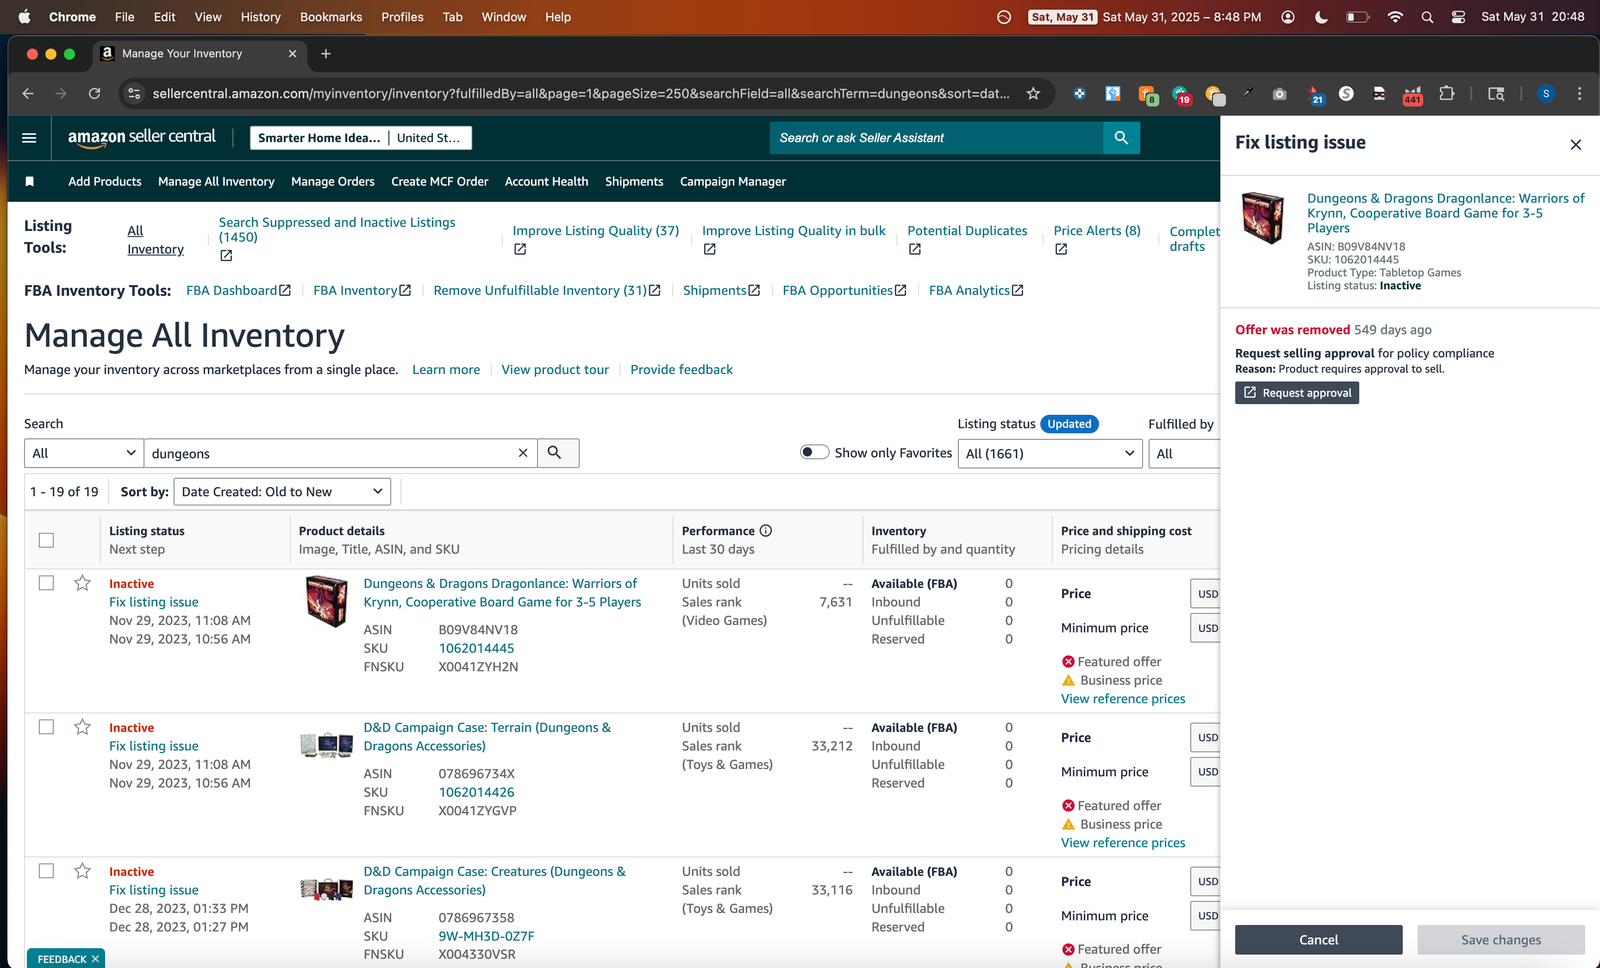The width and height of the screenshot is (1600, 968).
Task: Select the Campaign Case Creatures row checkbox
Action: coord(46,871)
